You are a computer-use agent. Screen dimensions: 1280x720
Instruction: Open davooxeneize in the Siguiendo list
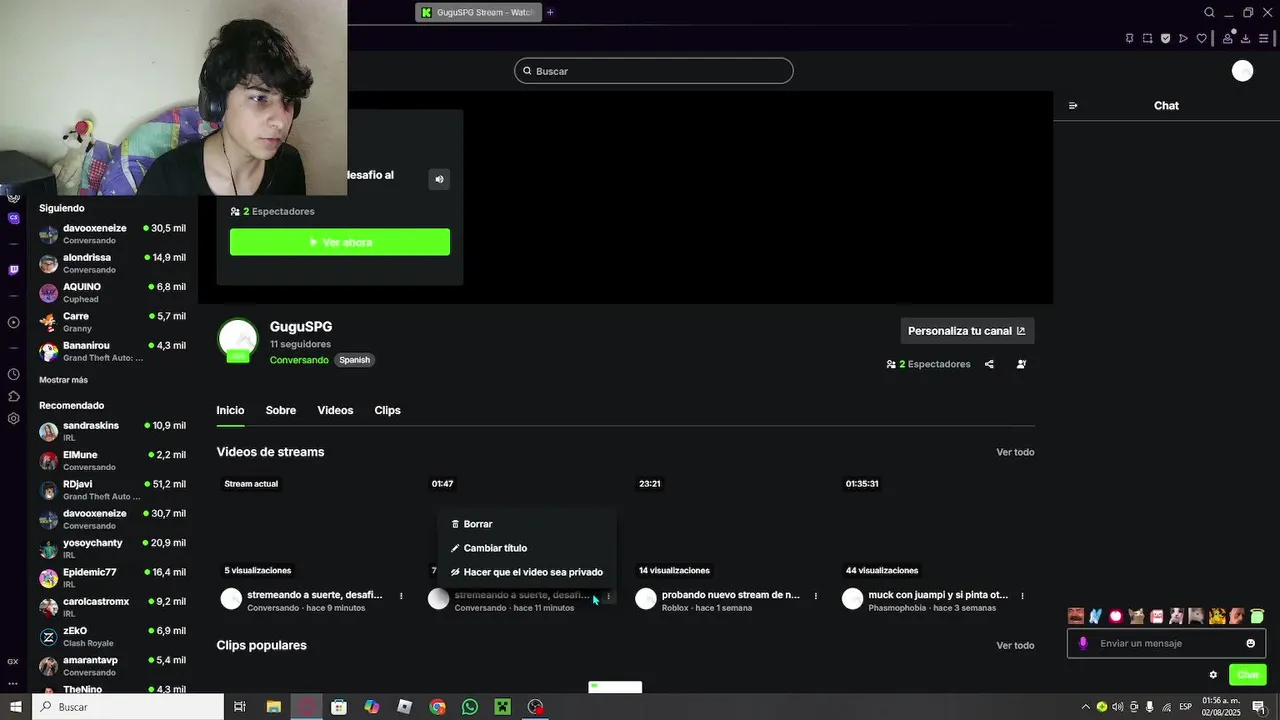tap(112, 233)
